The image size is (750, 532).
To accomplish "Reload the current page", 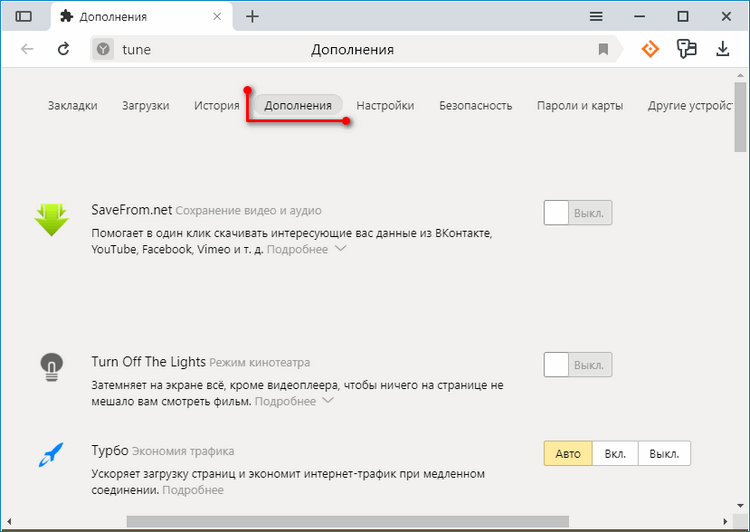I will coord(64,49).
